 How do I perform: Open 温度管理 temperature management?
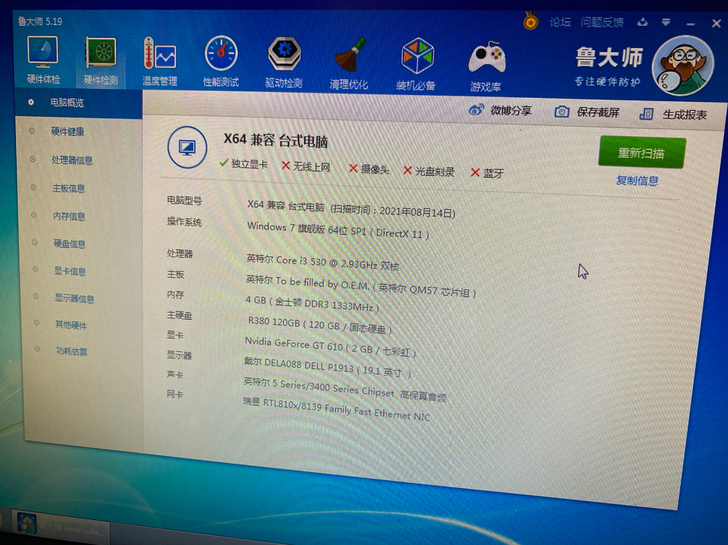pos(160,62)
